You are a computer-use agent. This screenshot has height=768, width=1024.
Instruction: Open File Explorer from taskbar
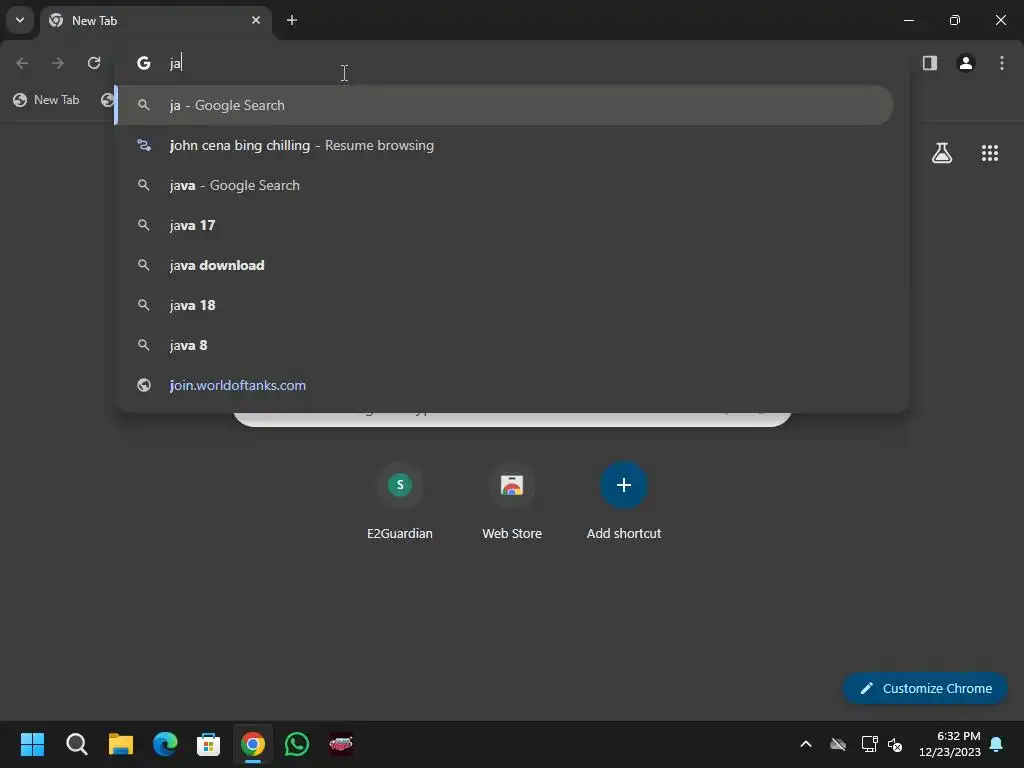(x=121, y=744)
